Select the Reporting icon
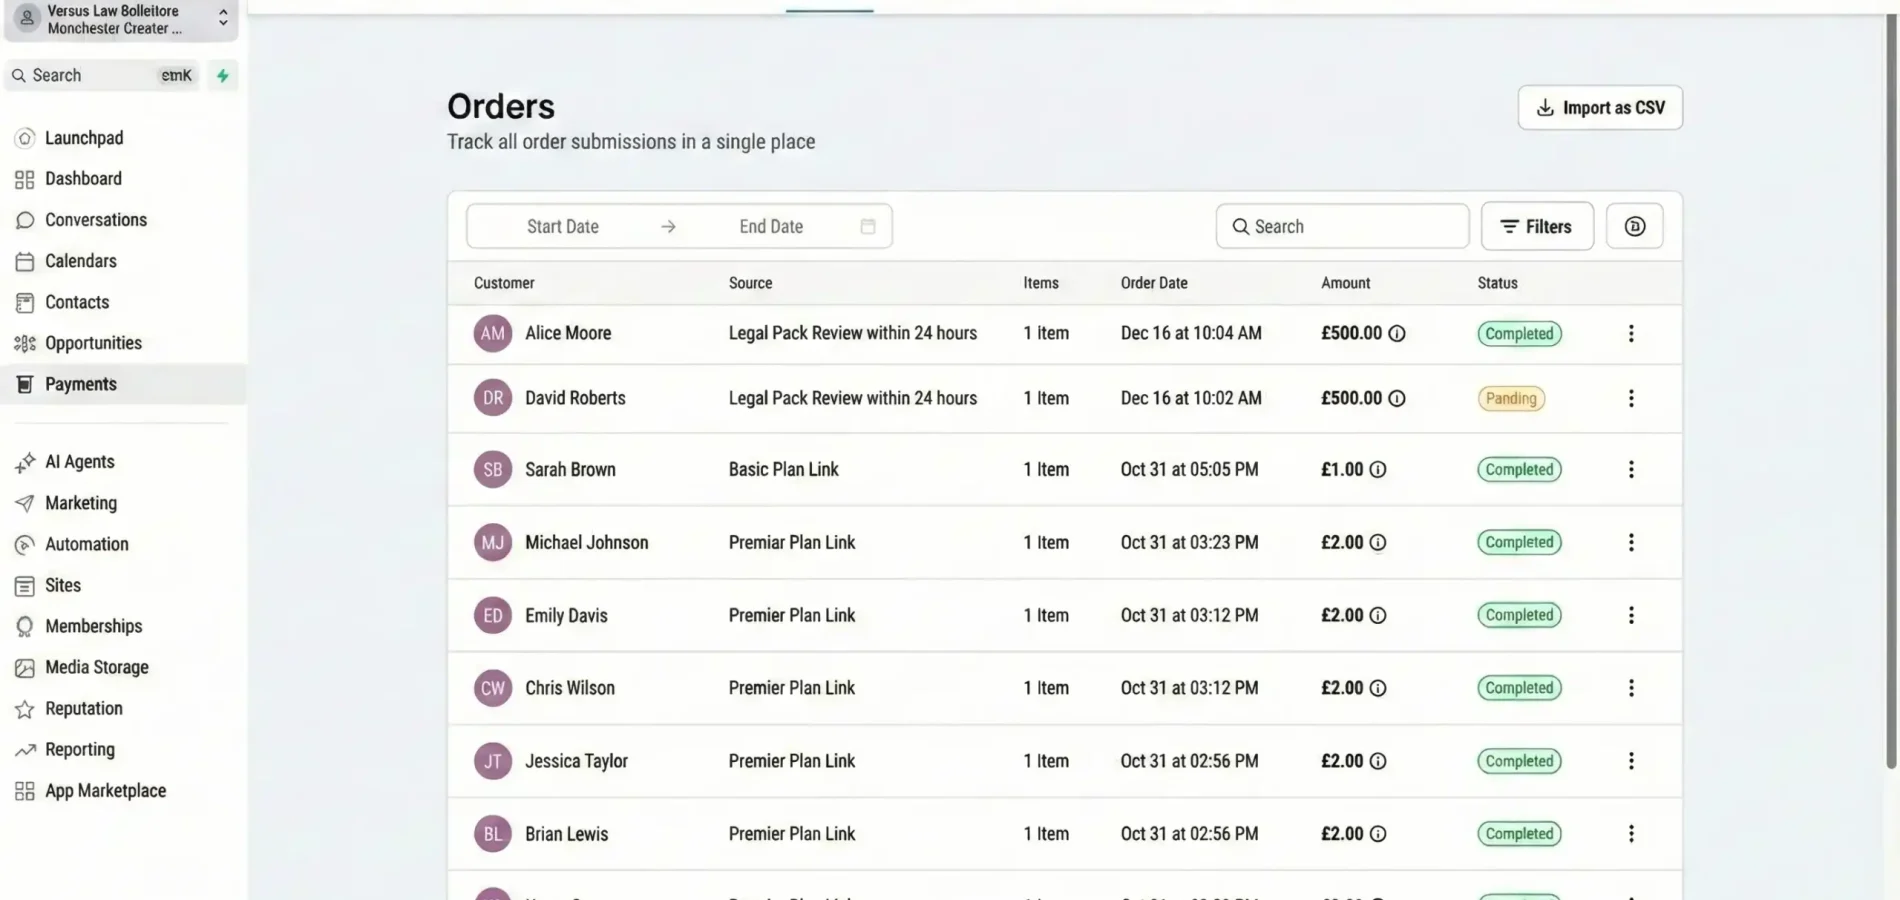Viewport: 1900px width, 900px height. [24, 749]
